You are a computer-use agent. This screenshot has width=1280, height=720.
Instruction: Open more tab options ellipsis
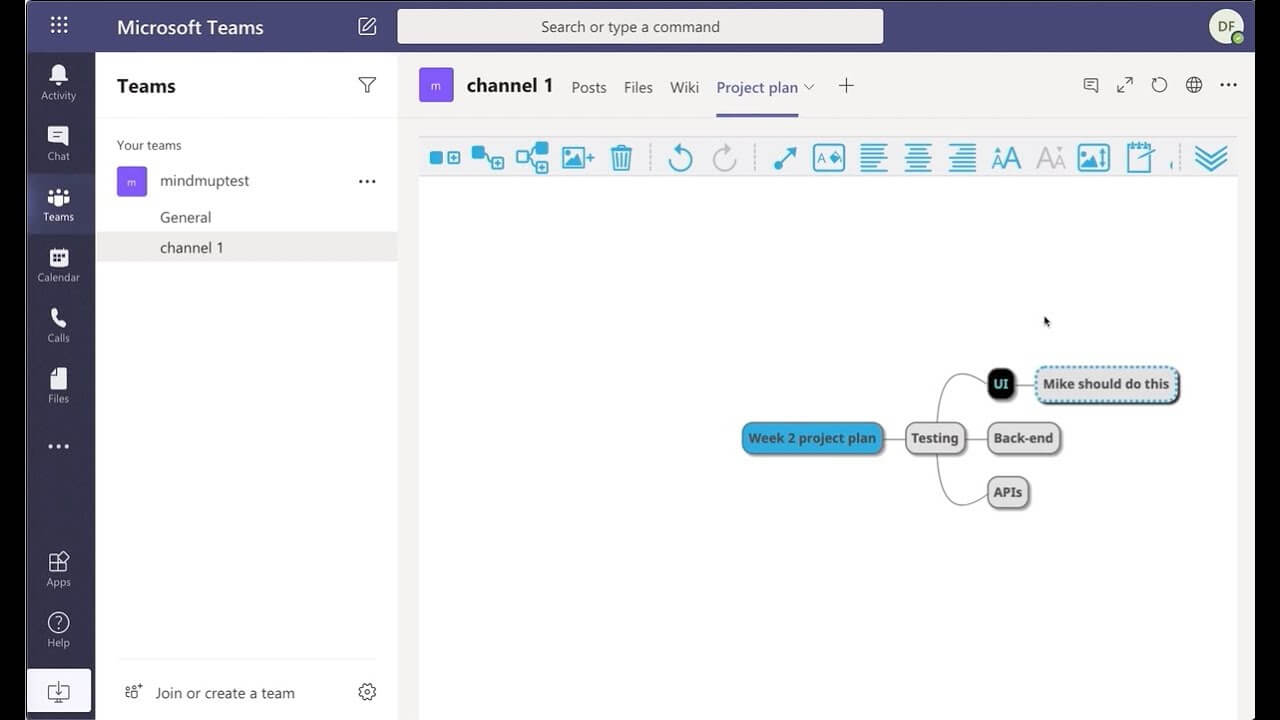coord(1228,86)
